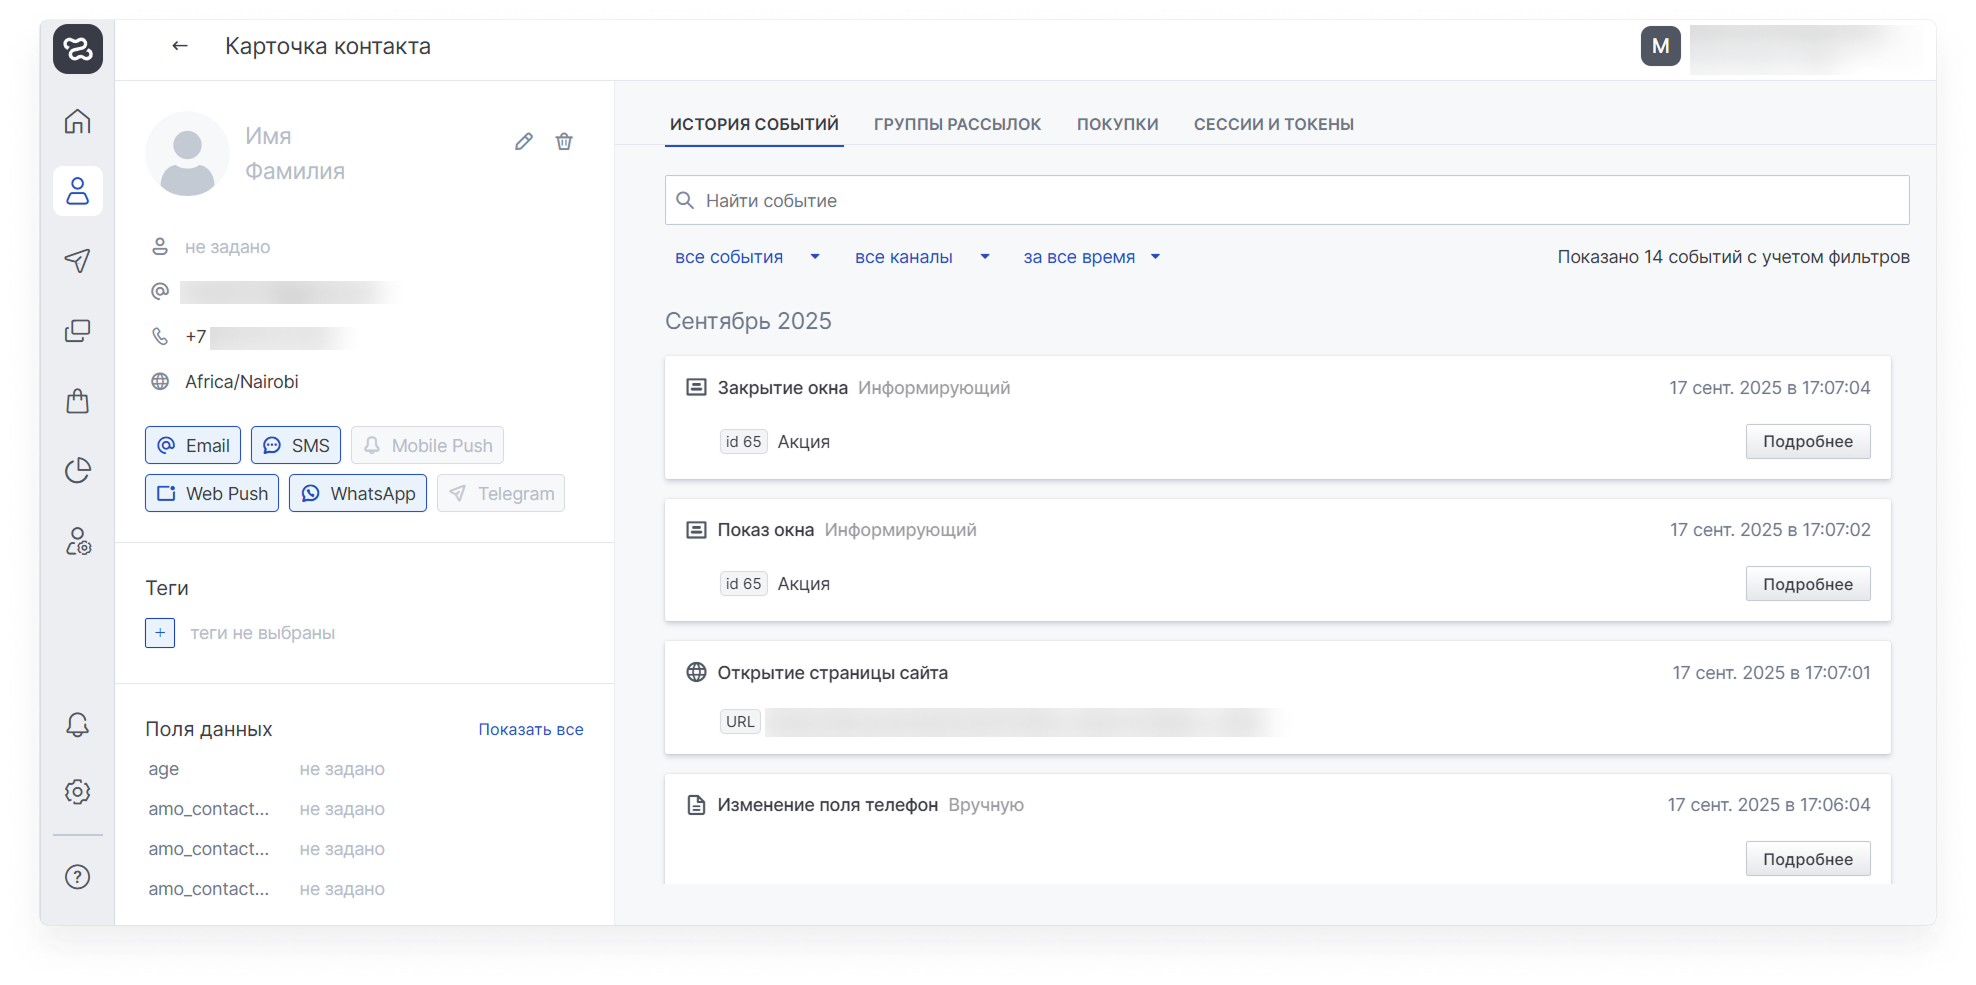1976x985 pixels.
Task: Open the help question mark icon
Action: pos(78,877)
